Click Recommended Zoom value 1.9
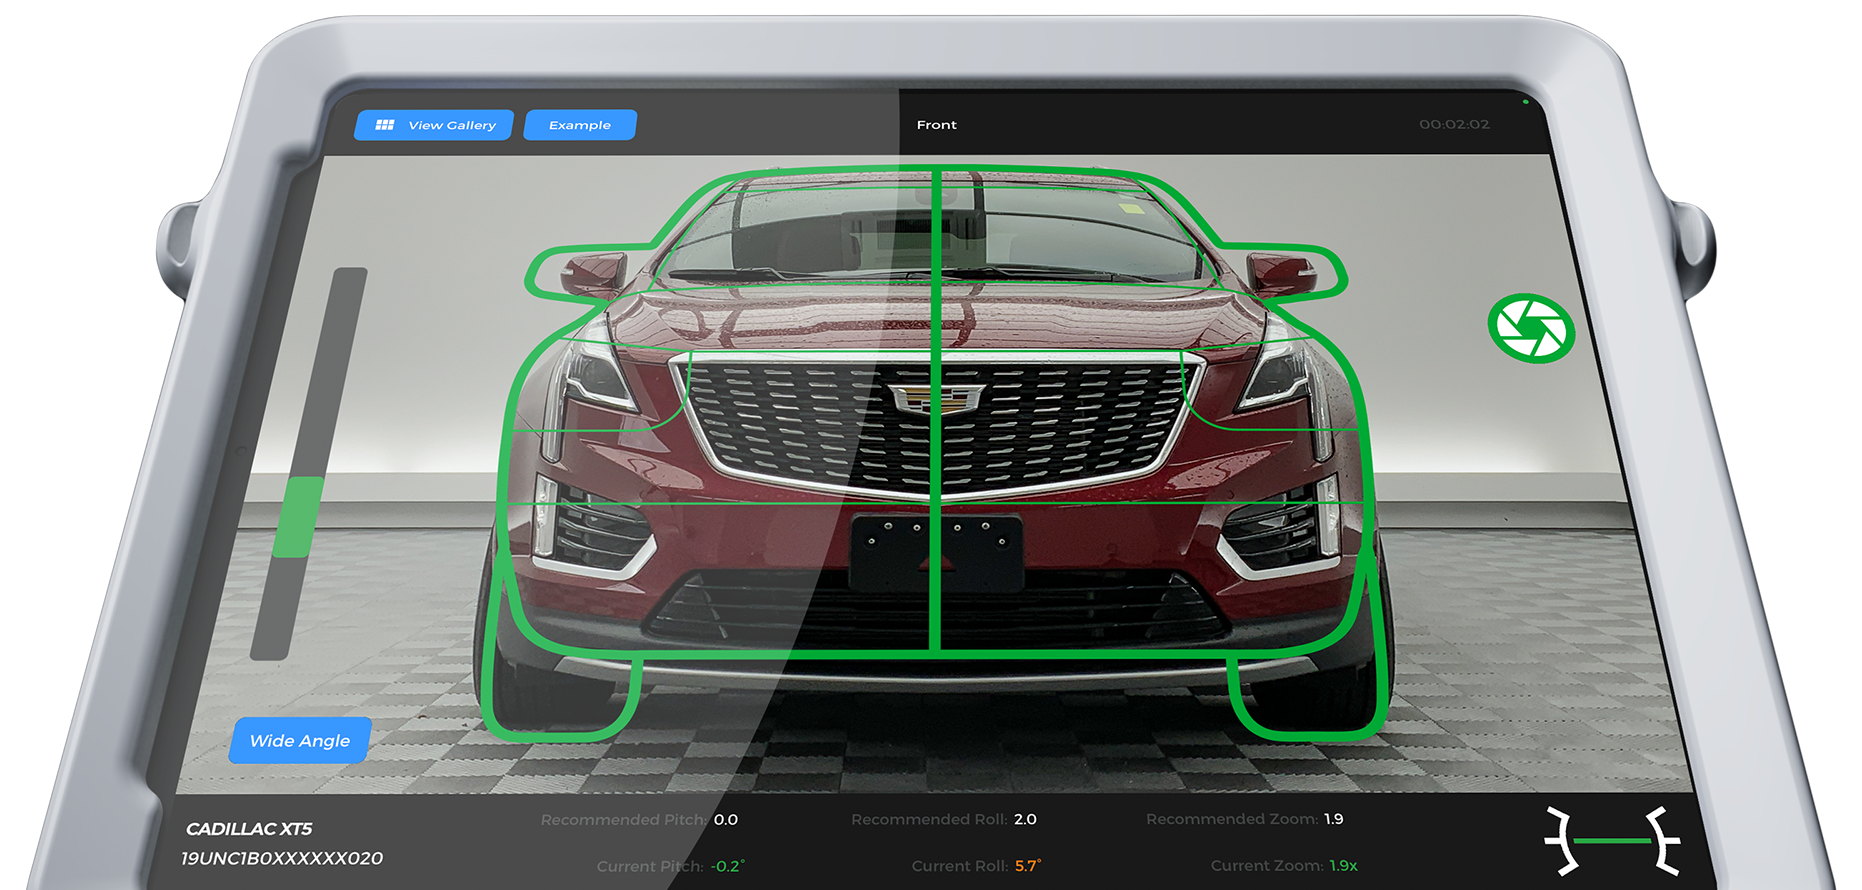1862x890 pixels. 1334,819
